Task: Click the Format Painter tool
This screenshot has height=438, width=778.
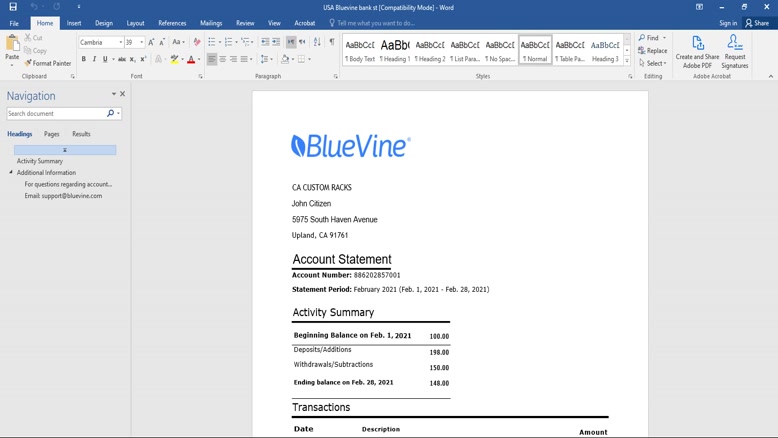Action: [x=47, y=63]
